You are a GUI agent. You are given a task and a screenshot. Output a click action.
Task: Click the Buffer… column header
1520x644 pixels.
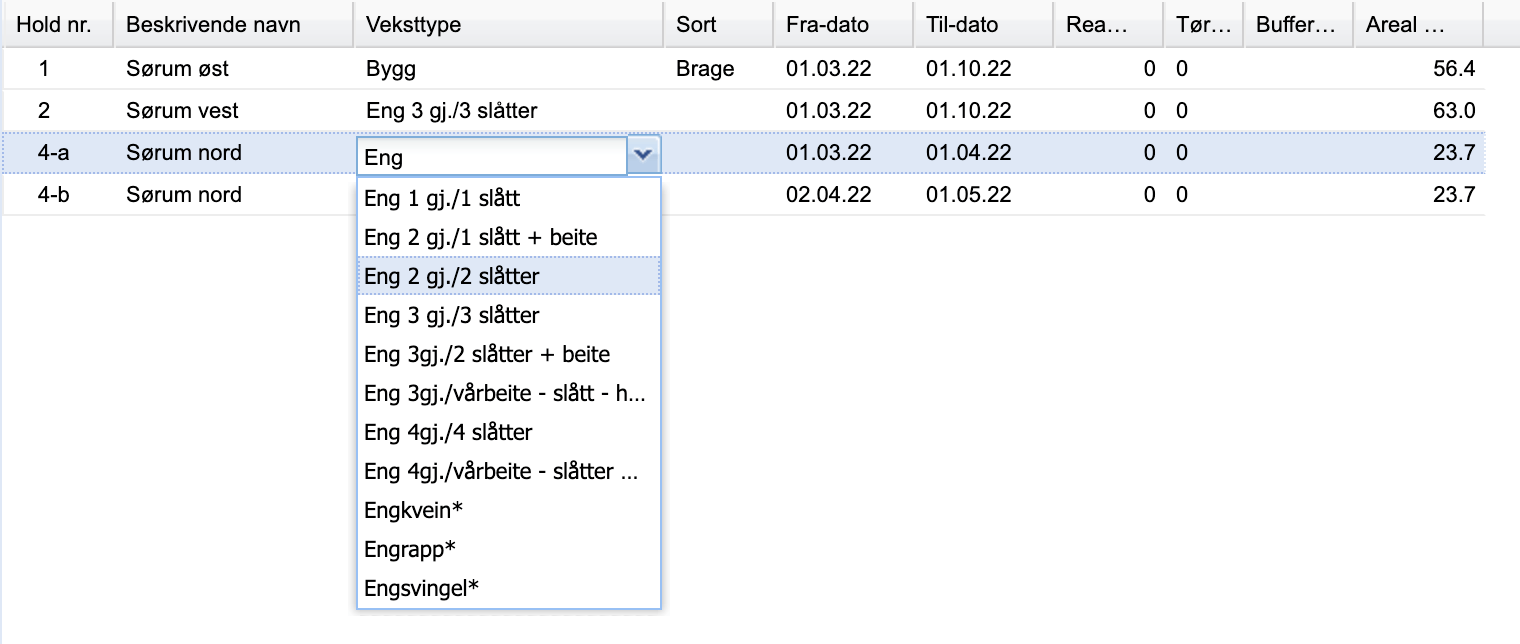pos(1299,24)
